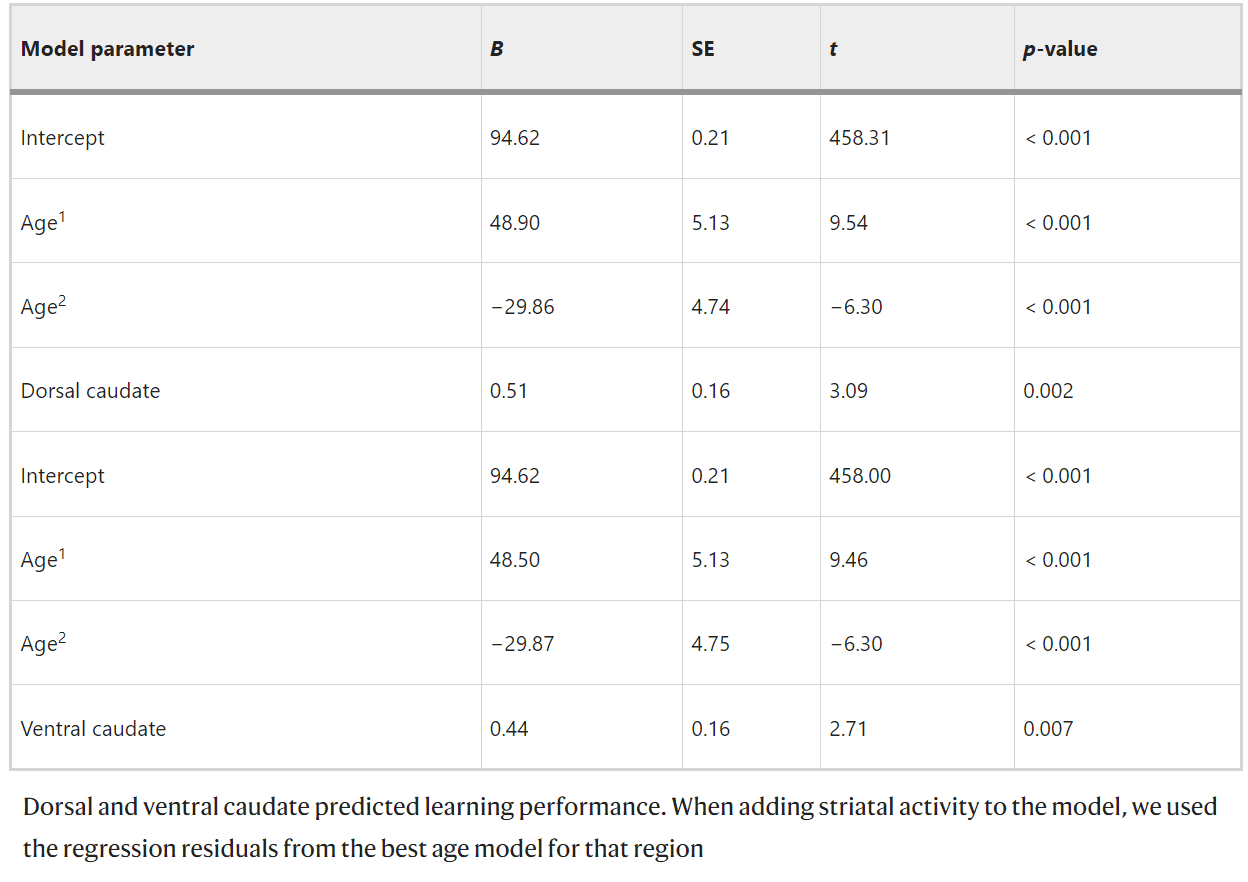Click the SE value 4.74
1248x882 pixels.
point(710,307)
